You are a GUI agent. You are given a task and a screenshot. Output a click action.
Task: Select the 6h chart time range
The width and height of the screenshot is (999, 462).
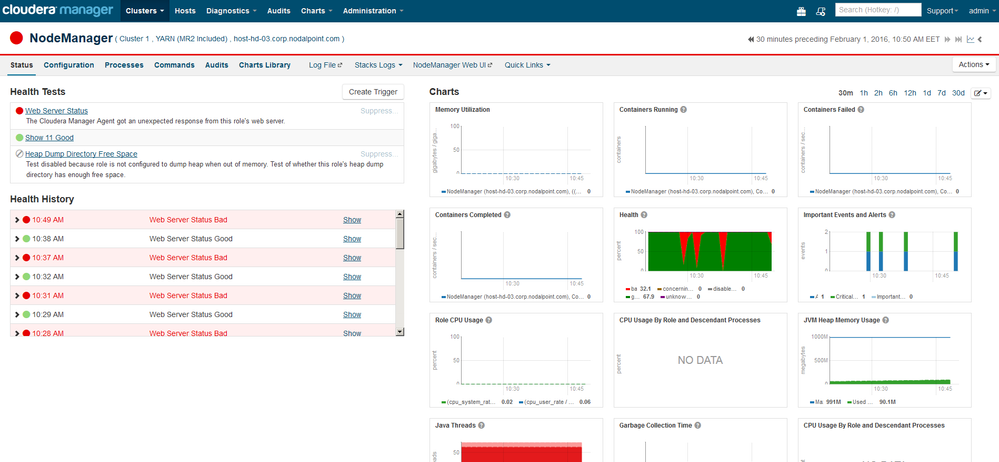pyautogui.click(x=893, y=92)
